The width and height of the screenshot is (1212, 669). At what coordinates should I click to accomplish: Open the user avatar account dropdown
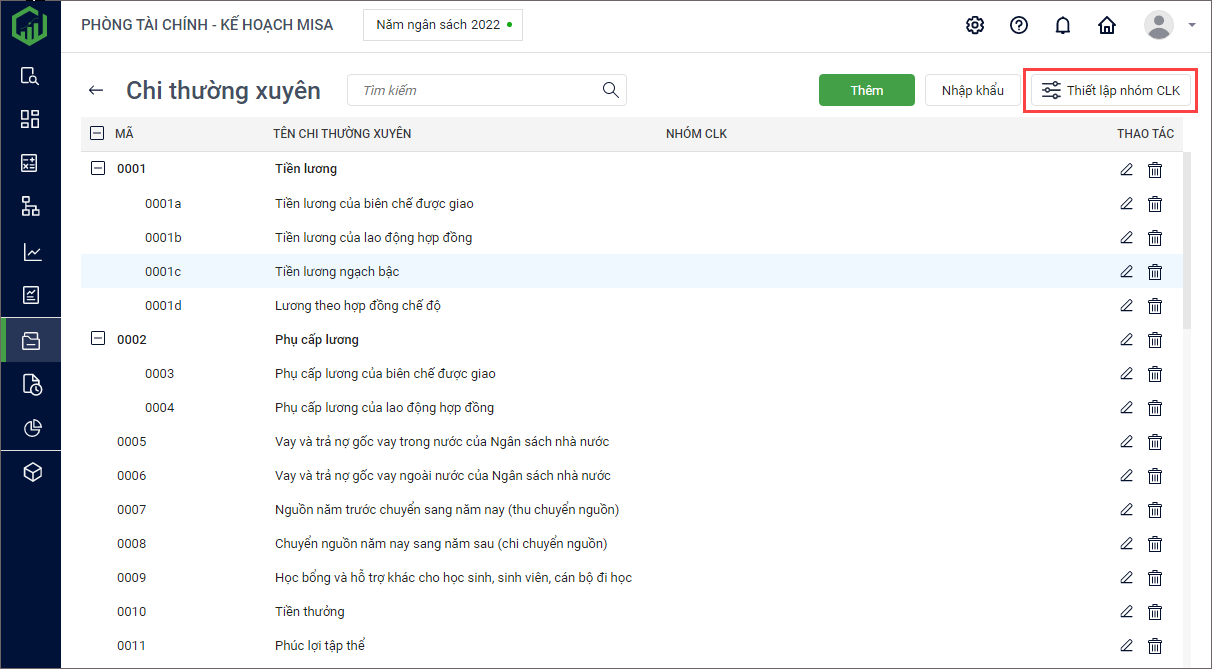(1169, 26)
